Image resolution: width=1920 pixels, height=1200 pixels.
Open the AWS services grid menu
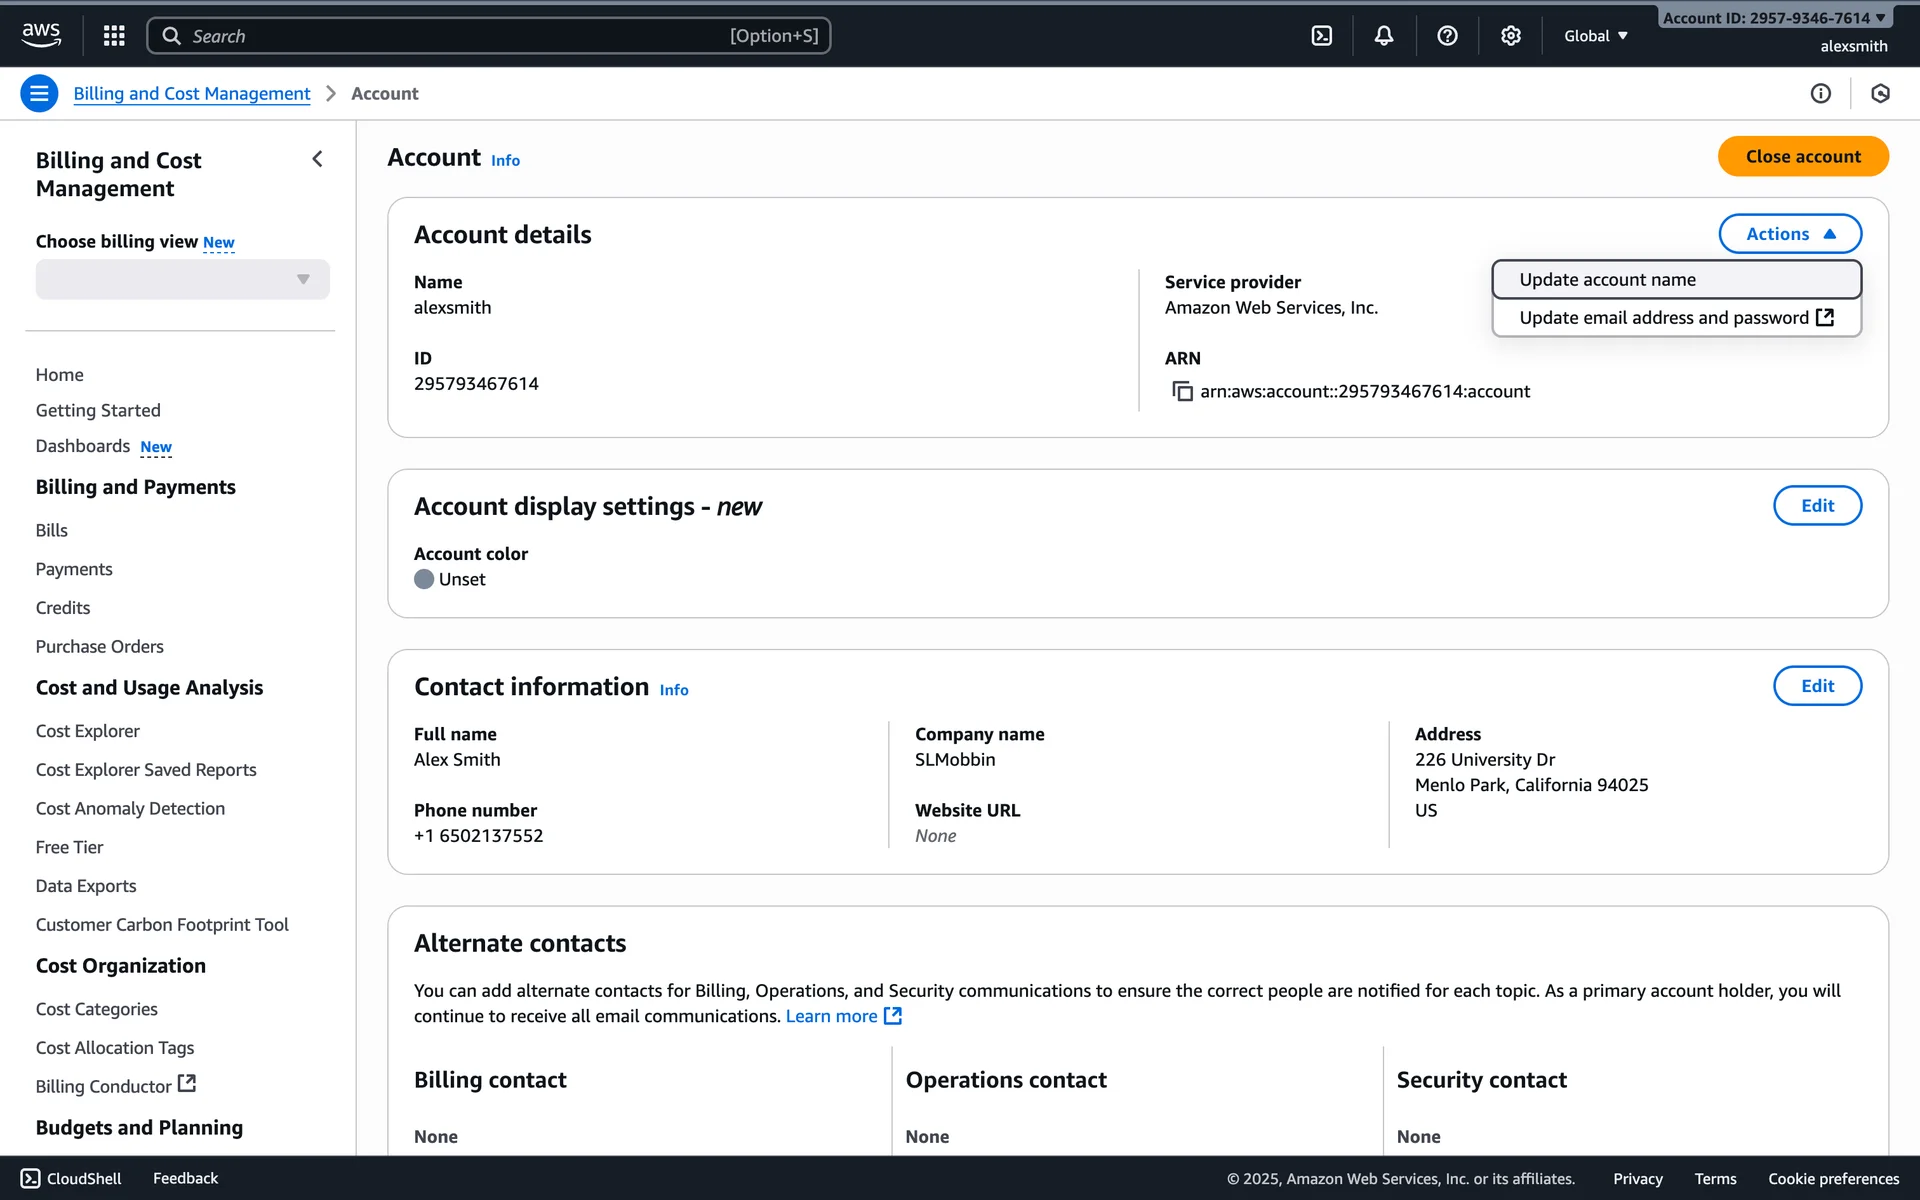click(x=114, y=36)
